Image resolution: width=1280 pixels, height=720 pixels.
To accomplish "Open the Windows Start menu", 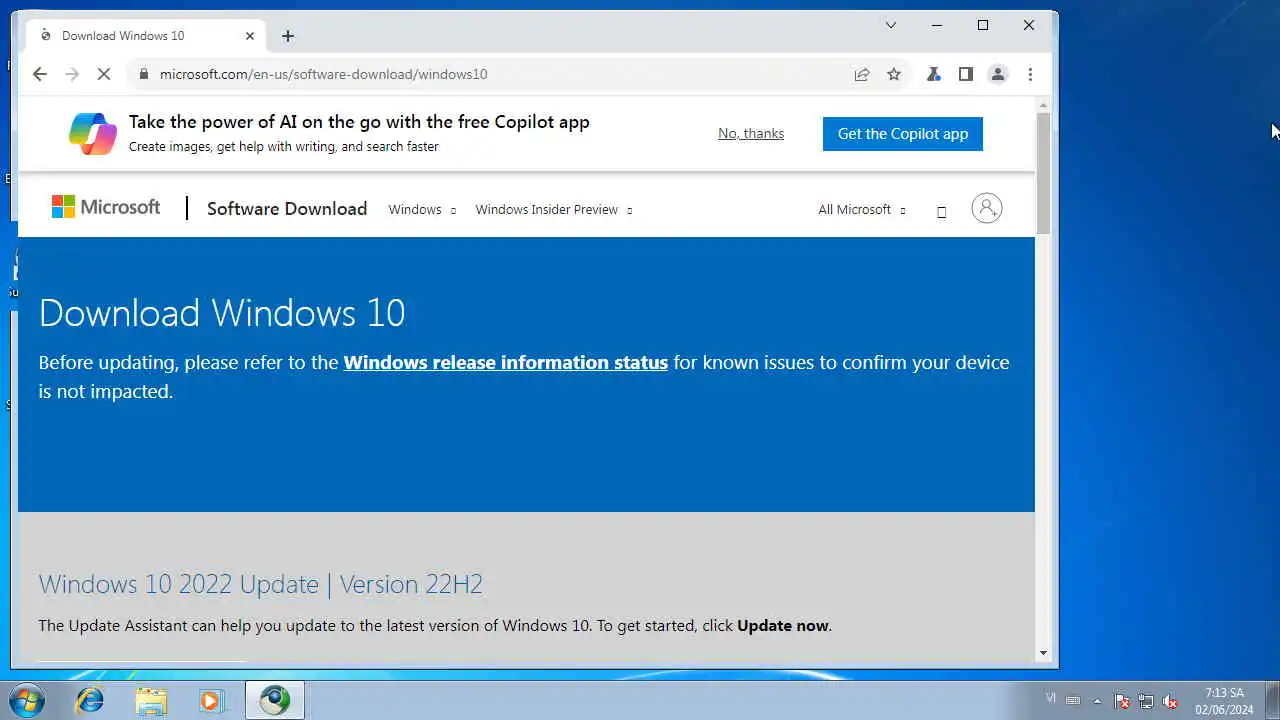I will point(26,700).
